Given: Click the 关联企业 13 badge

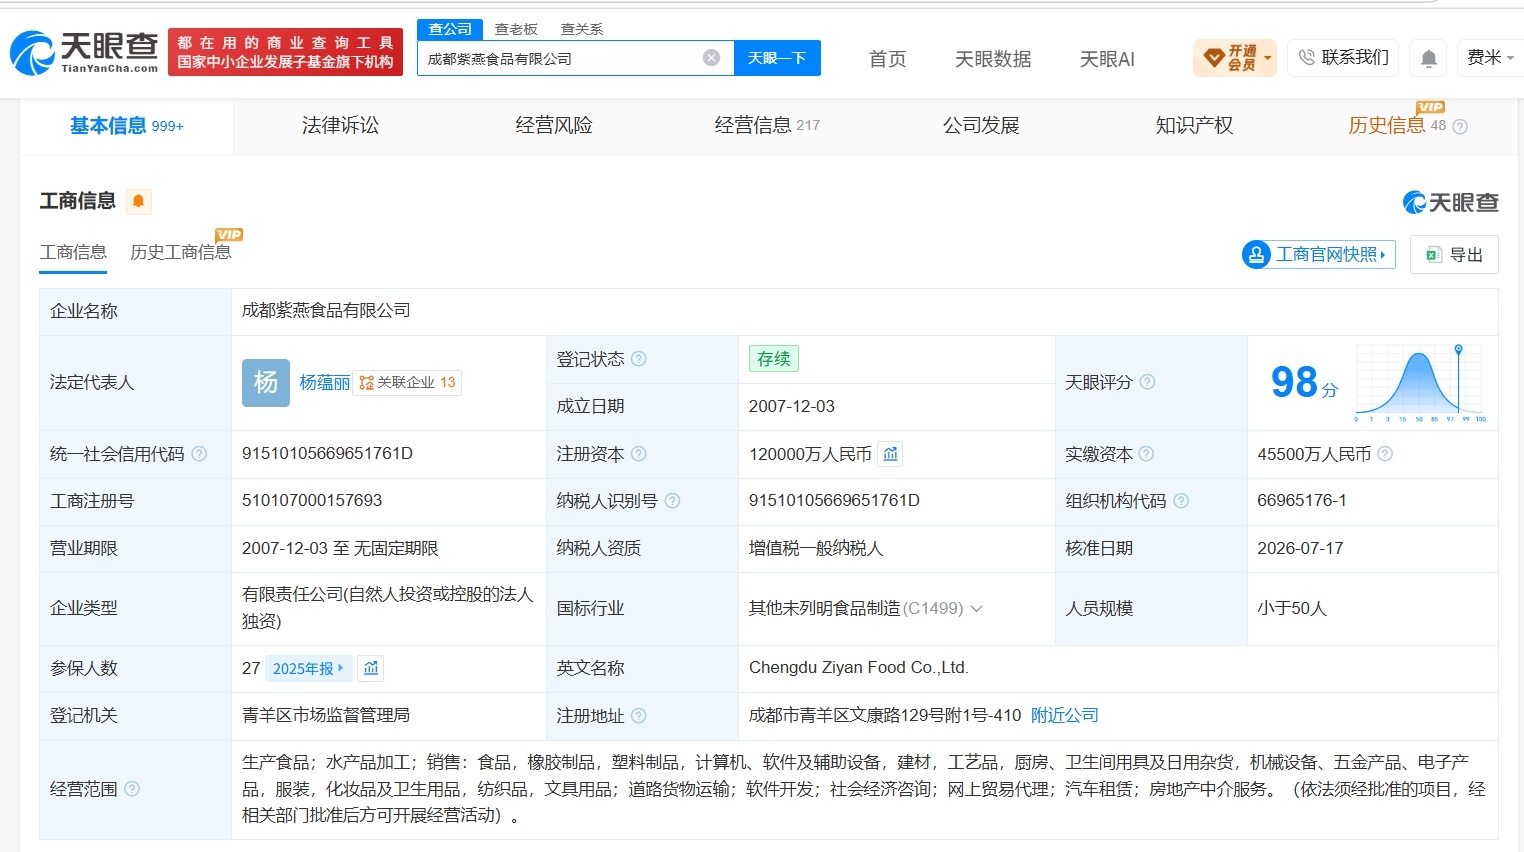Looking at the screenshot, I should (x=408, y=382).
